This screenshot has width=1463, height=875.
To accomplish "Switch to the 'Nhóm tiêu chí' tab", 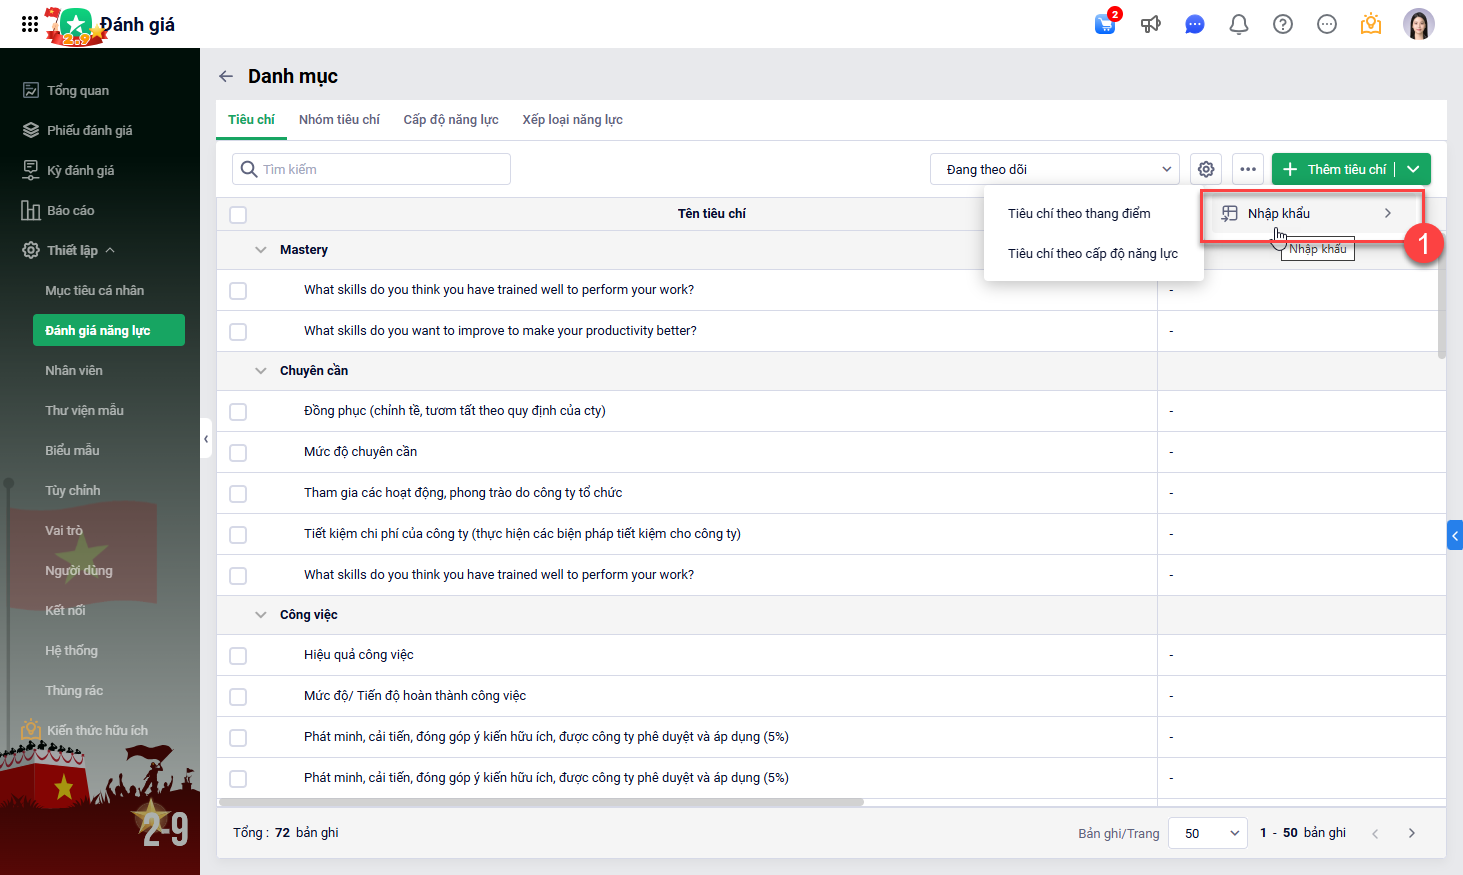I will 339,120.
